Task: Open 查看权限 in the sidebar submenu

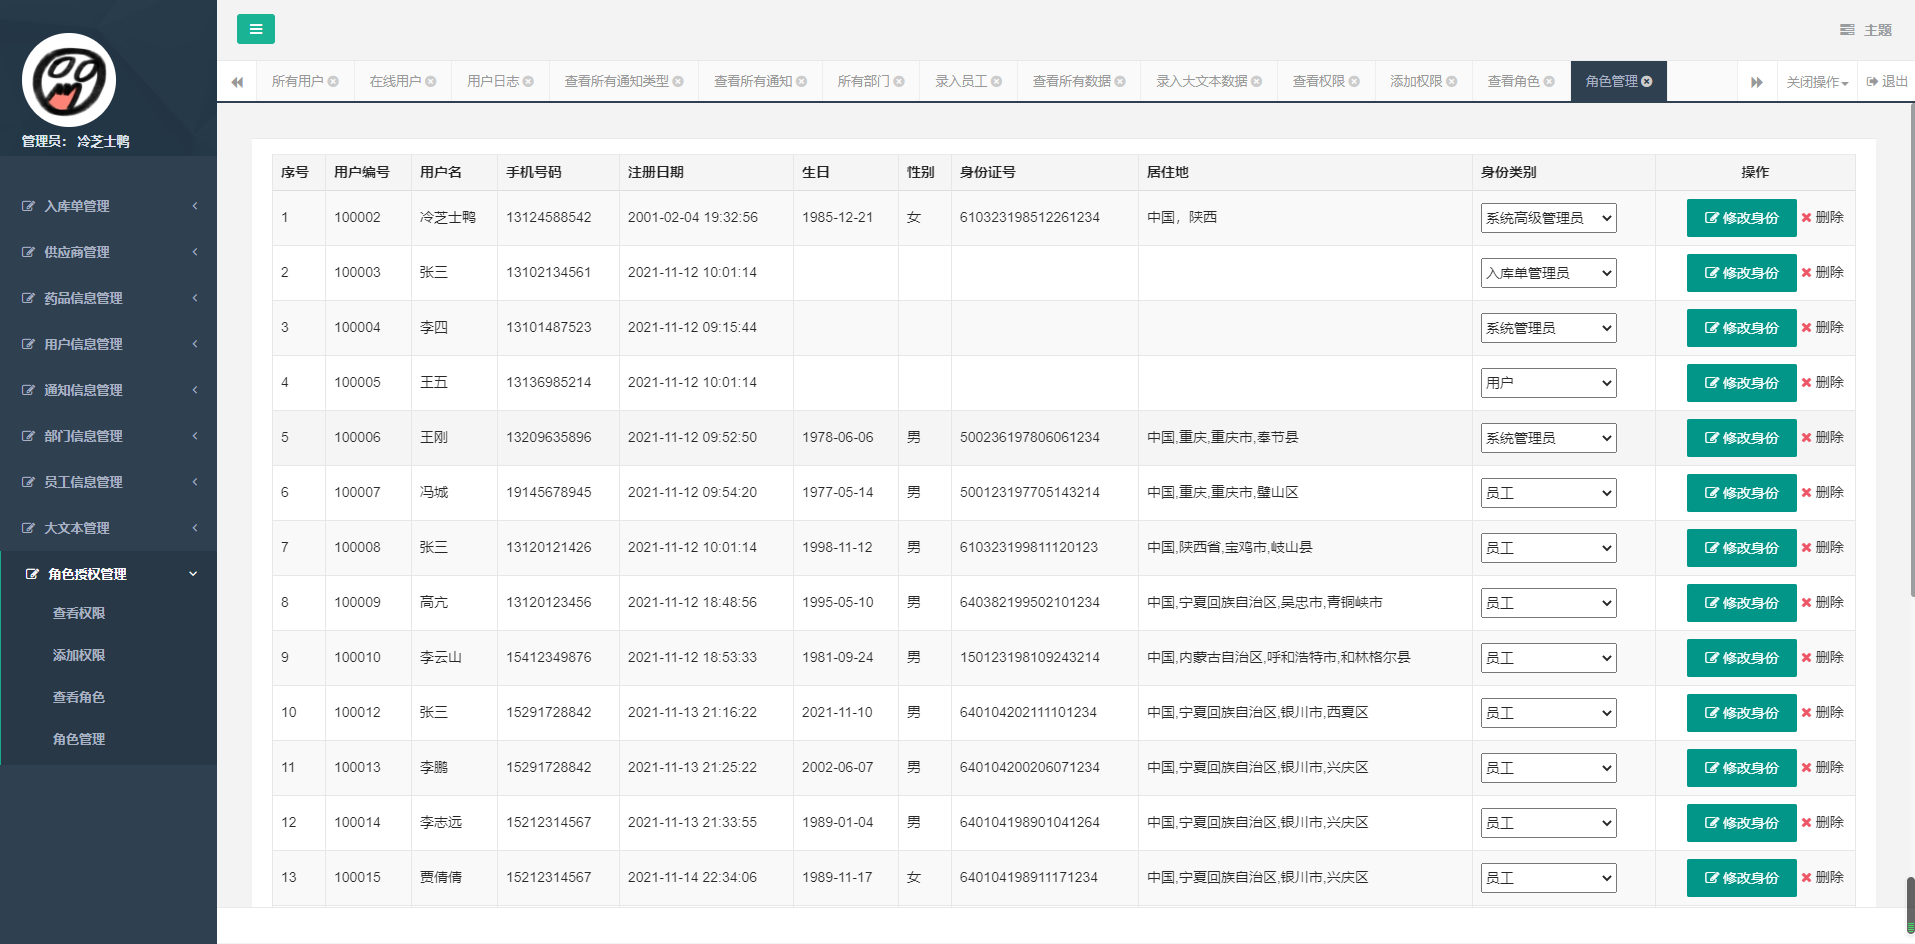Action: (79, 613)
